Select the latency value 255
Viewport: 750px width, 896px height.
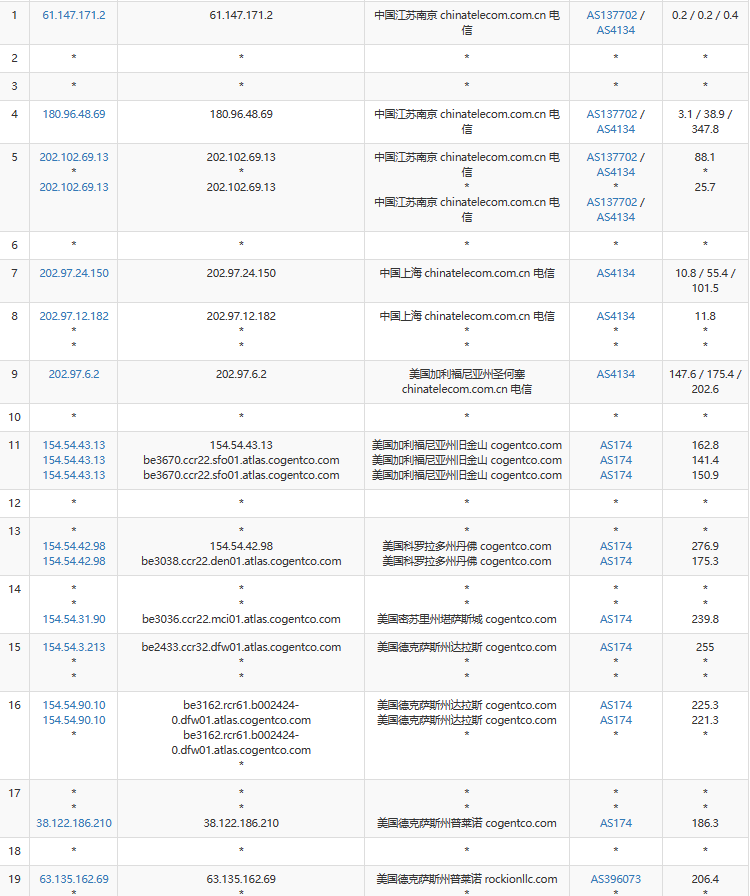pos(705,647)
